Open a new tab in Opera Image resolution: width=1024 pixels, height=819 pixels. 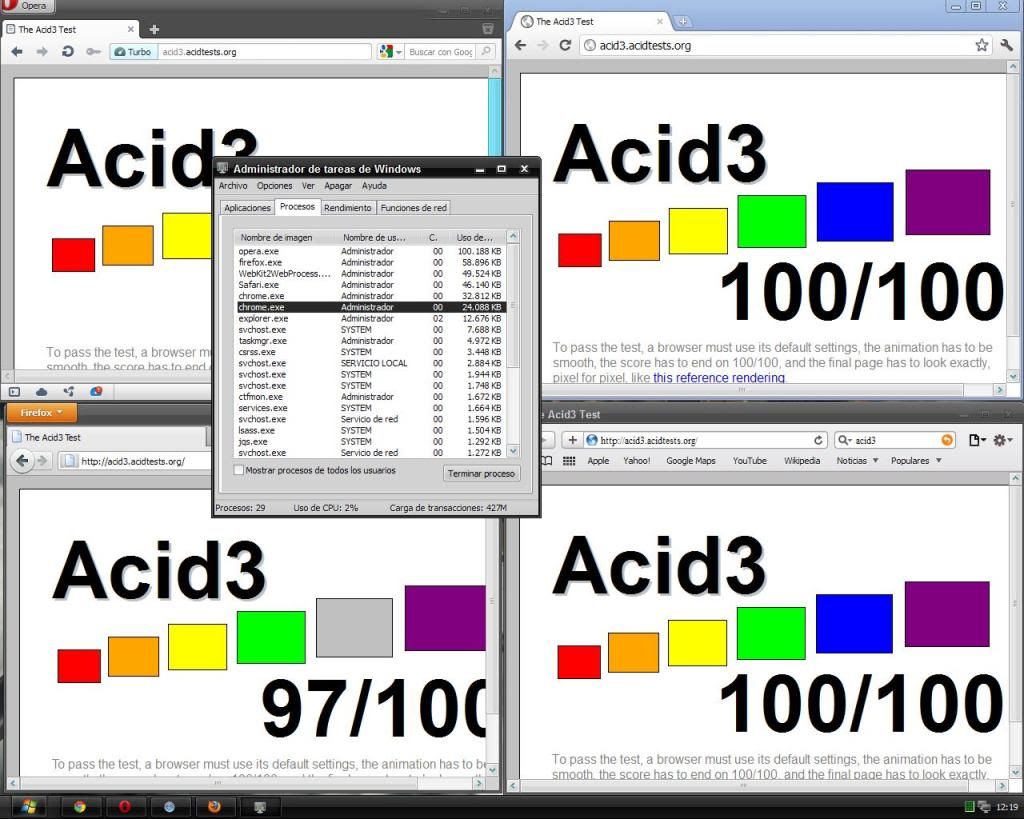pos(154,29)
